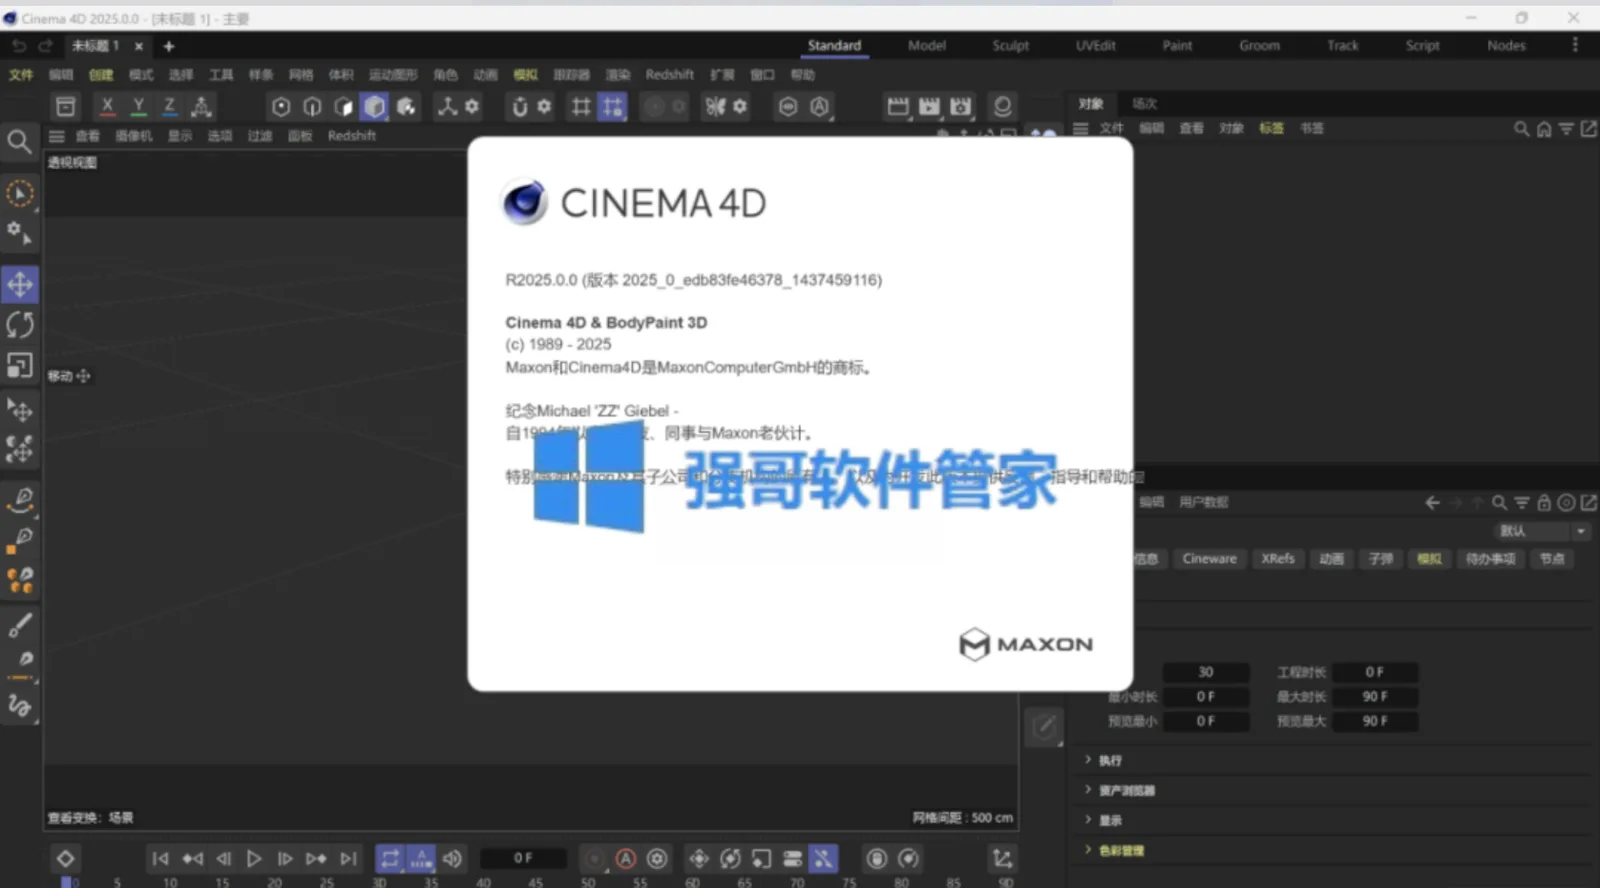
Task: Toggle the Z axis lock
Action: [x=169, y=106]
